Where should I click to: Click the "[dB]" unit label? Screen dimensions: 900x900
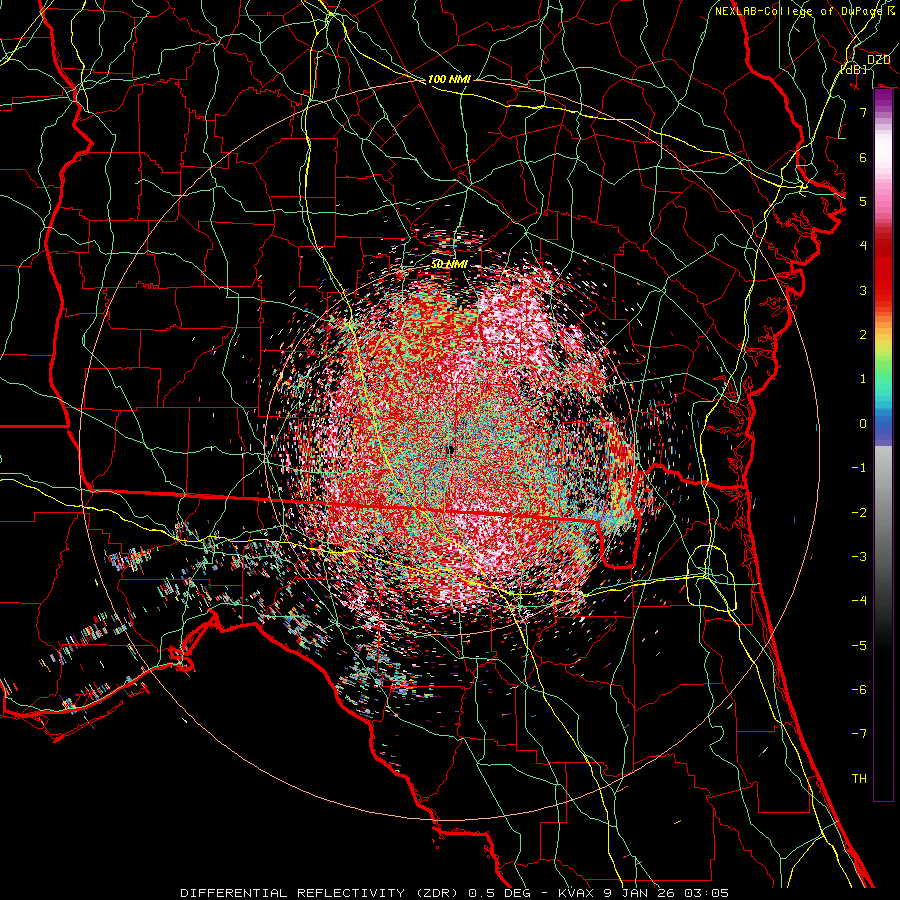854,69
